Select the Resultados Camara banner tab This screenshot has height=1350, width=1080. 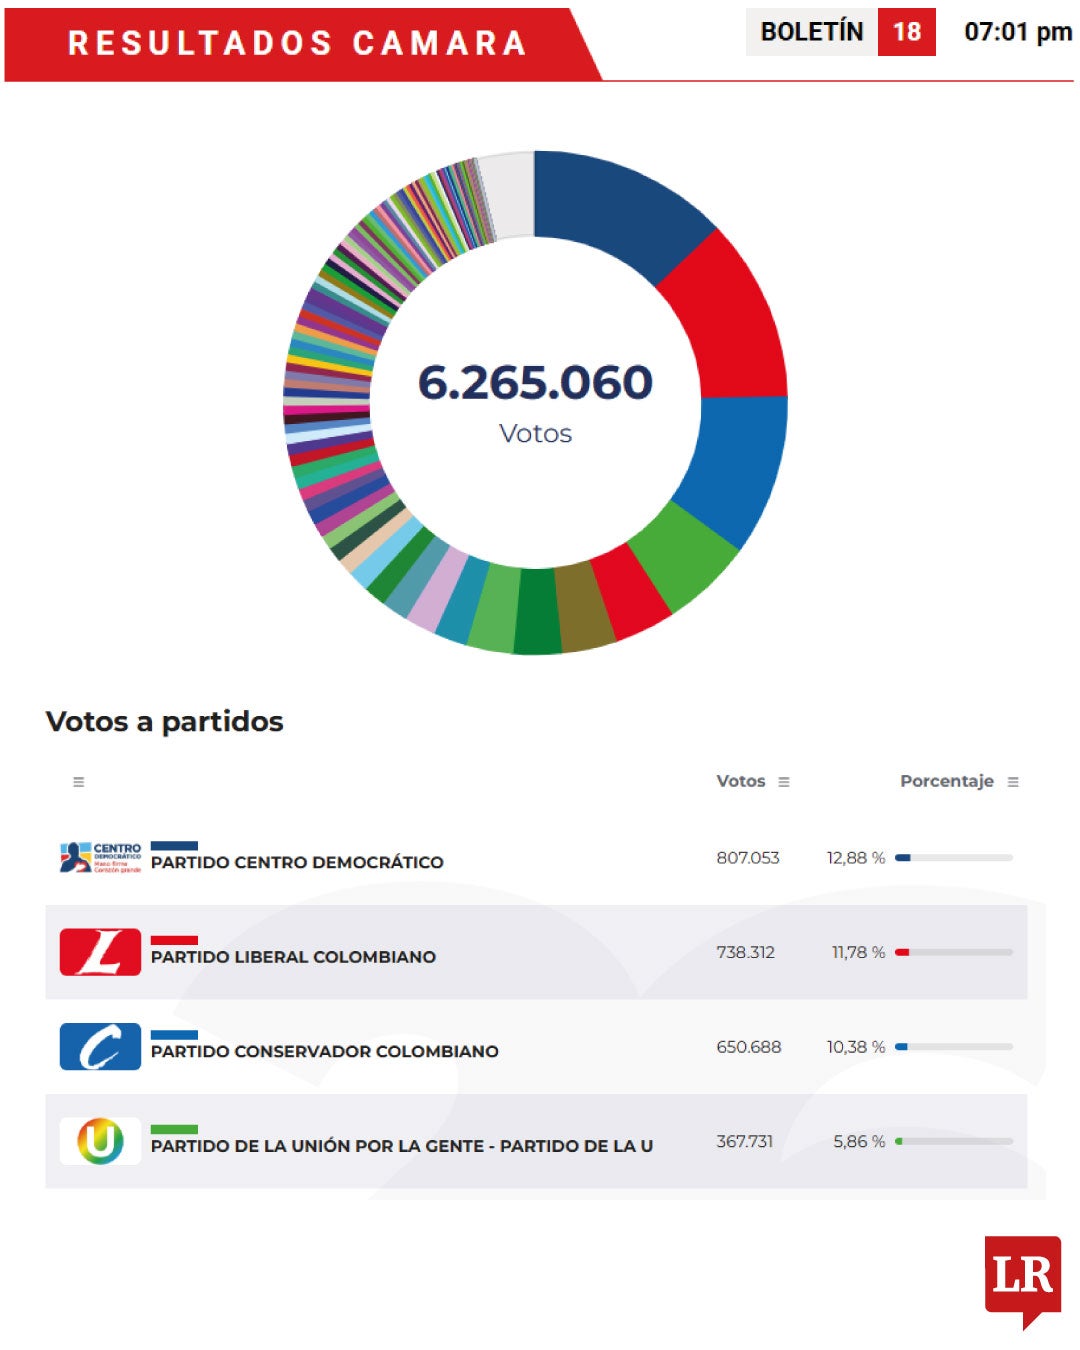297,43
